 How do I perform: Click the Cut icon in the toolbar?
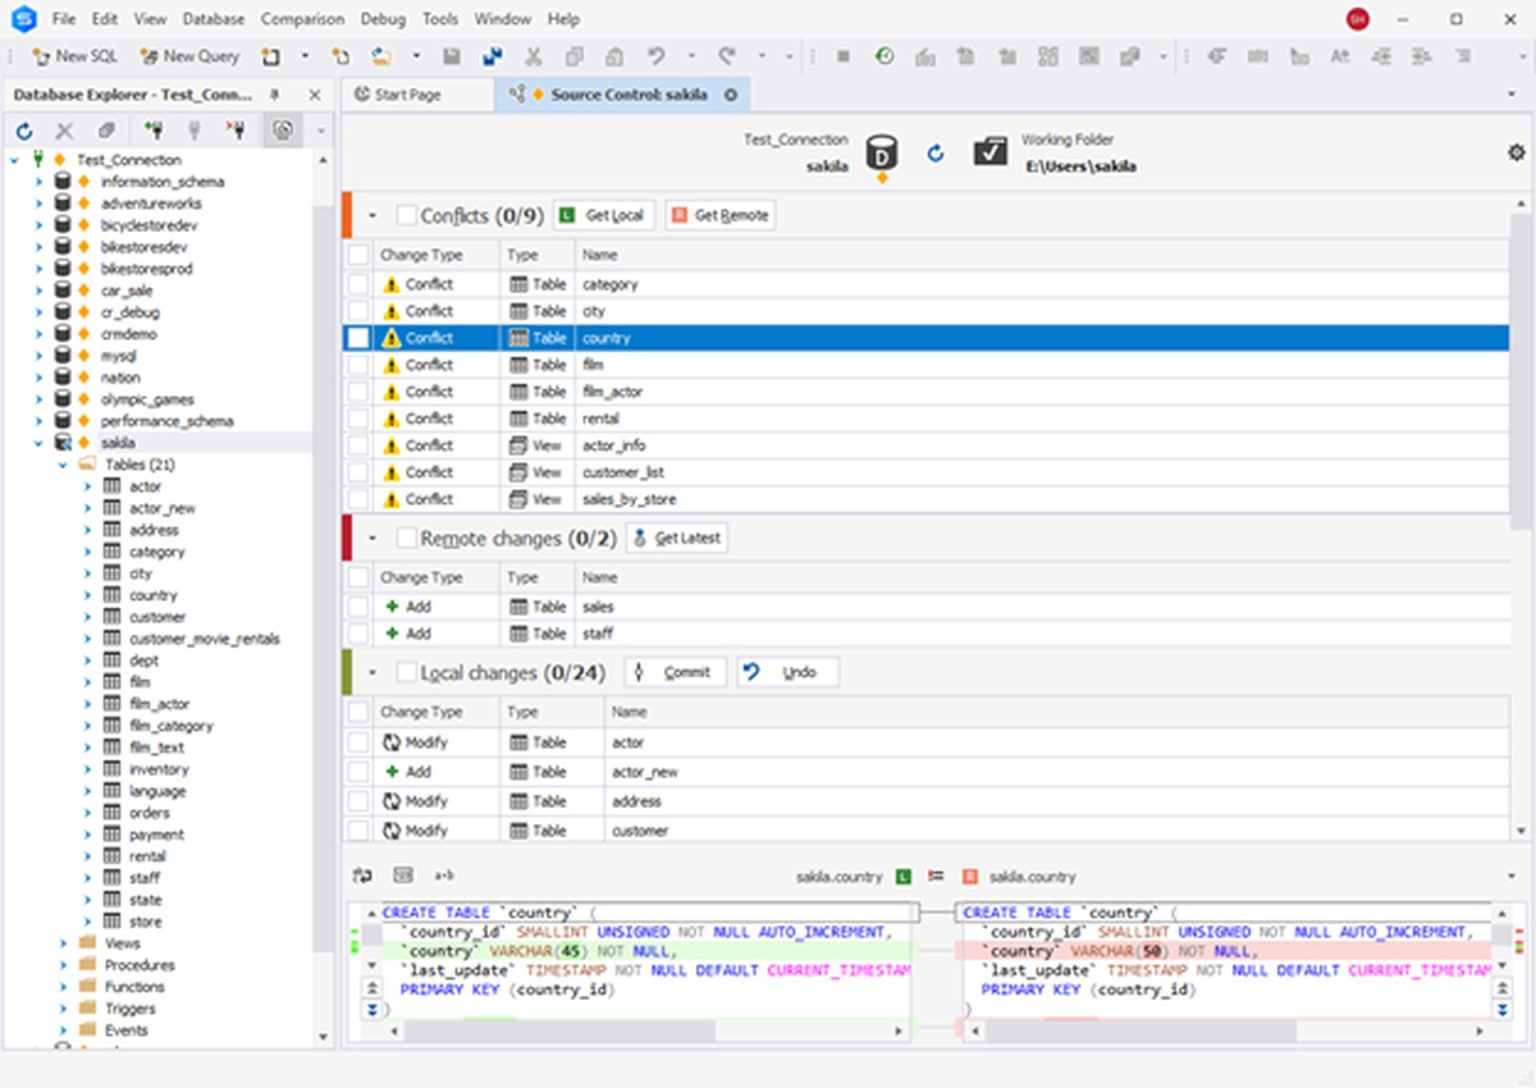pyautogui.click(x=534, y=57)
